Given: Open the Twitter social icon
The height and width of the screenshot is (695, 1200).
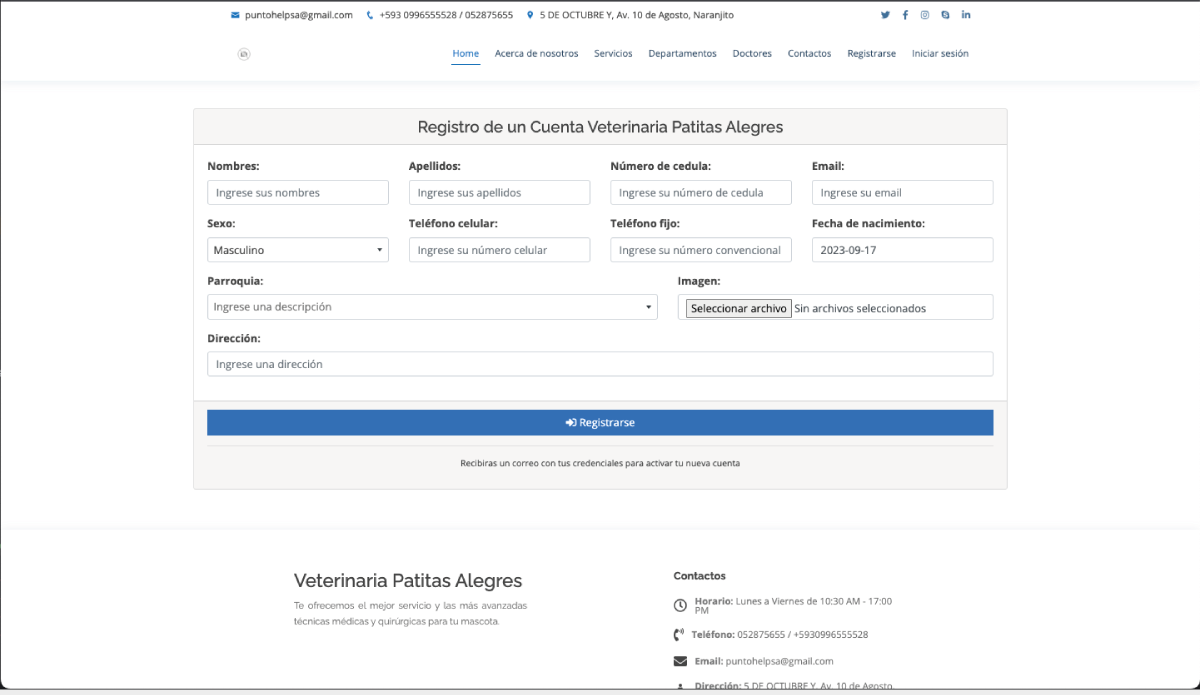Looking at the screenshot, I should [885, 15].
